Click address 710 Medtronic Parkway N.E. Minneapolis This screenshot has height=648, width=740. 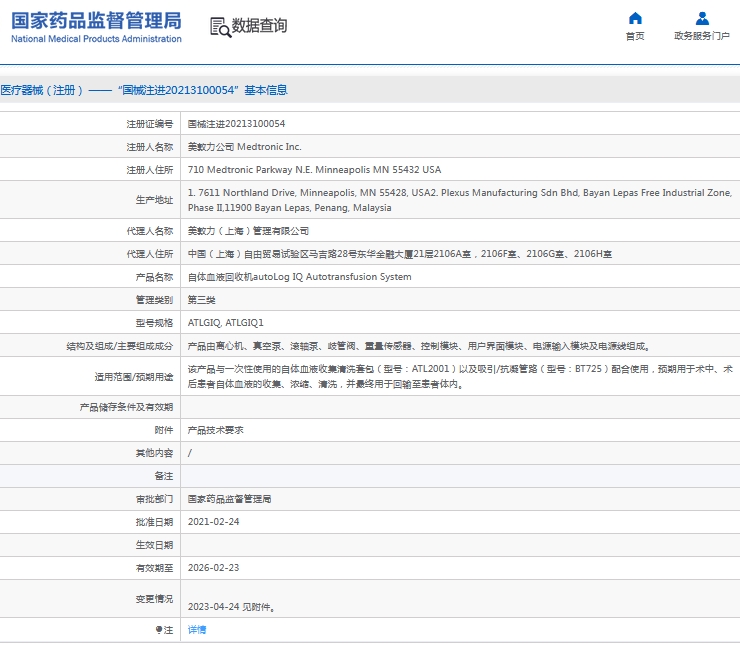(314, 170)
